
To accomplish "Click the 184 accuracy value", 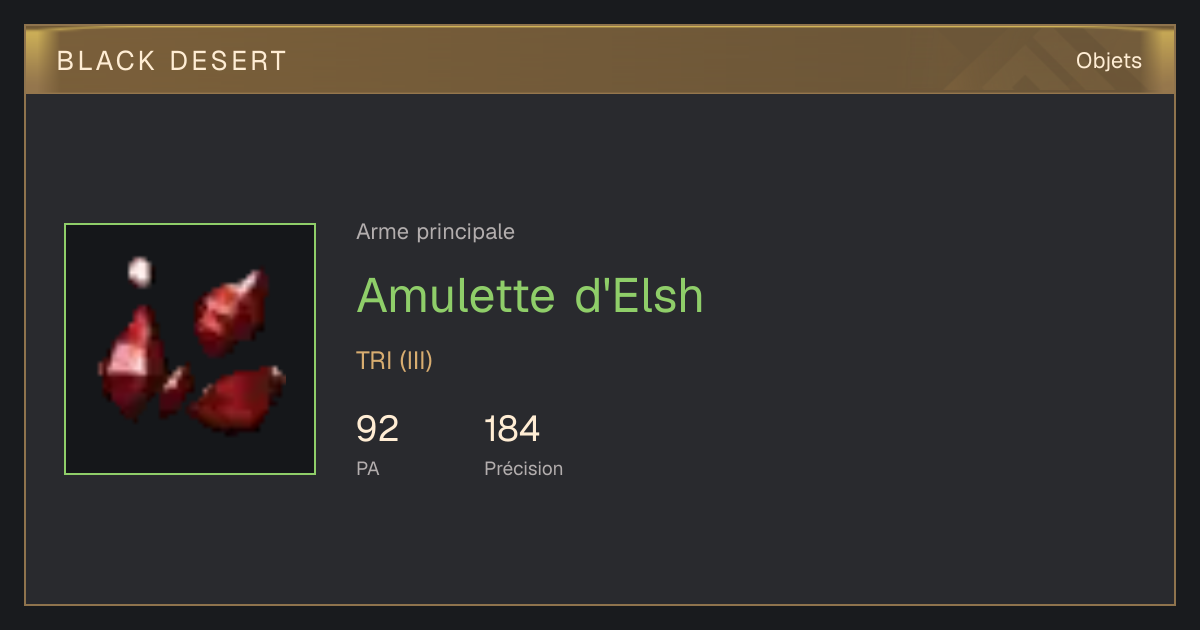I will 512,429.
